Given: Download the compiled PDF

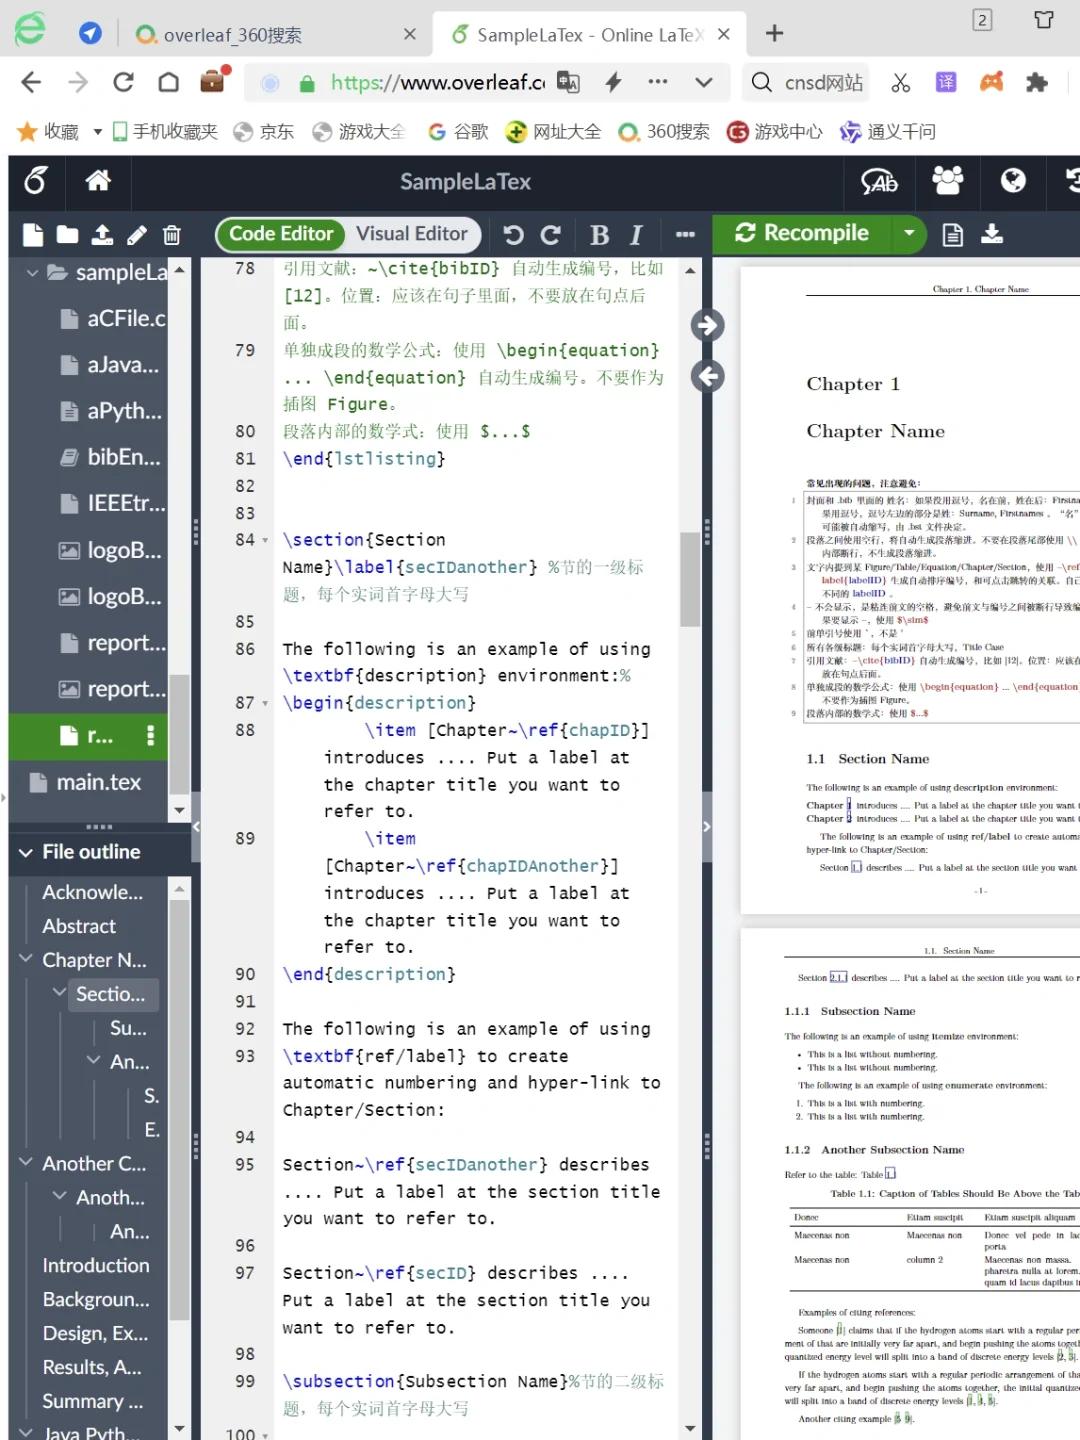Looking at the screenshot, I should pos(992,235).
